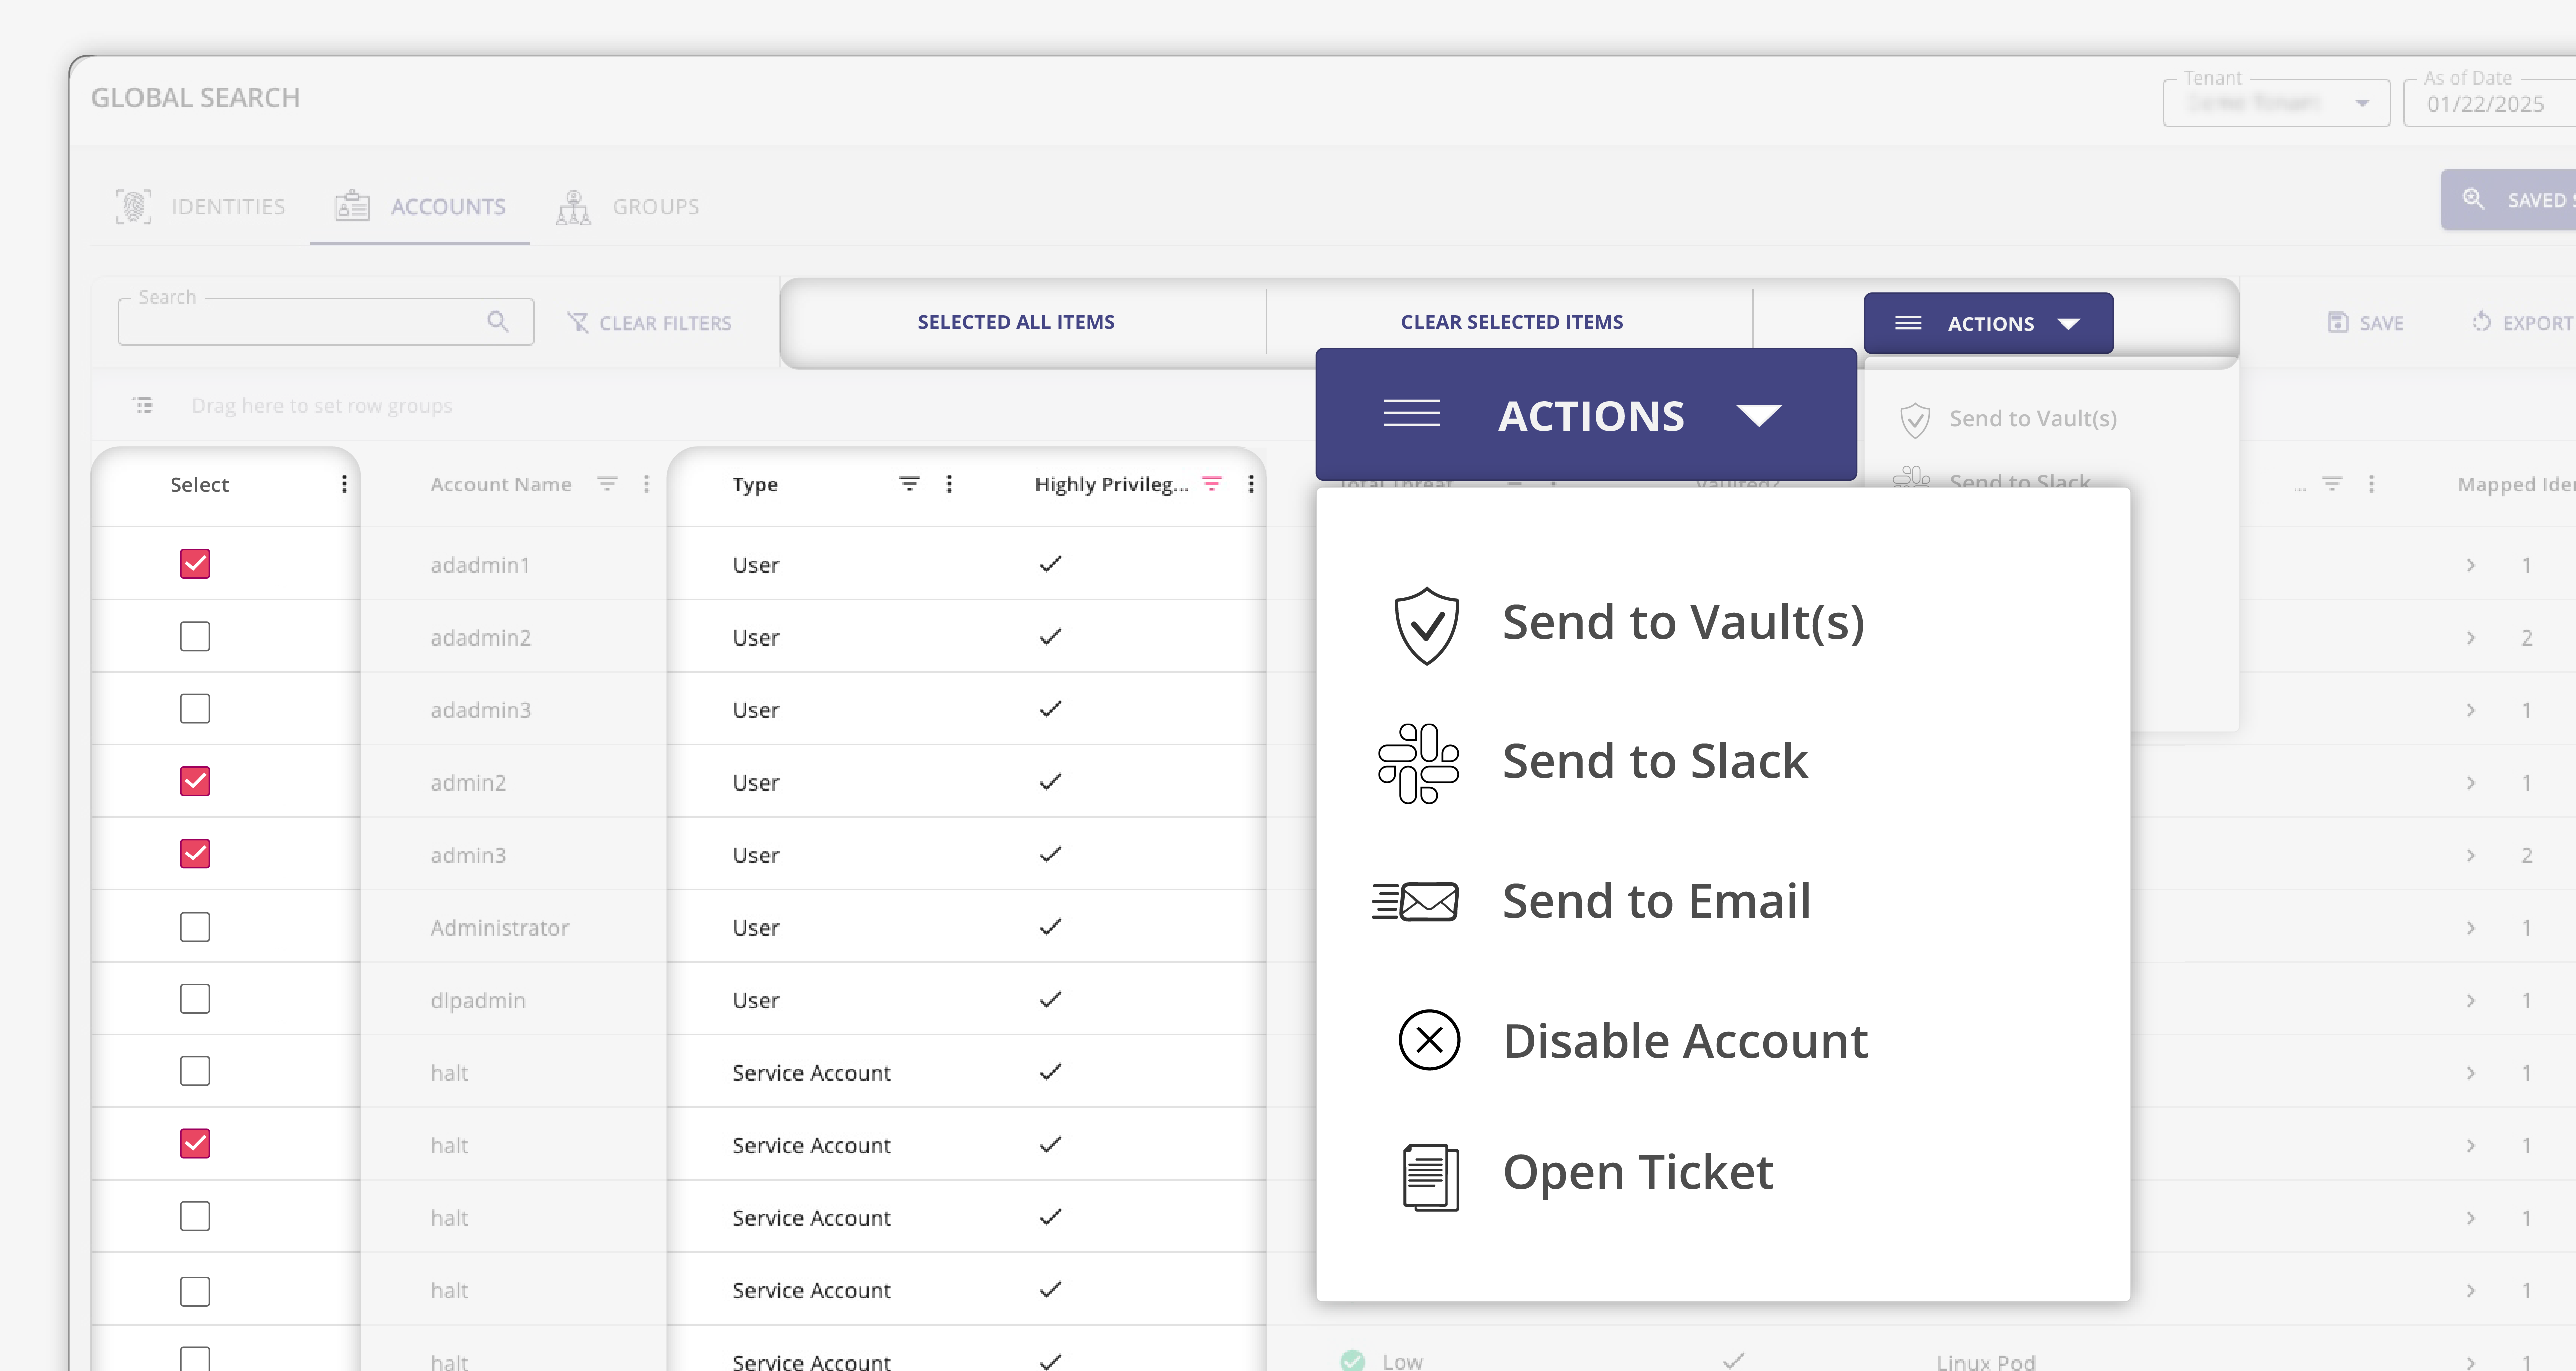Click the Send to Vault(s) shield icon
This screenshot has width=2576, height=1371.
point(1426,625)
